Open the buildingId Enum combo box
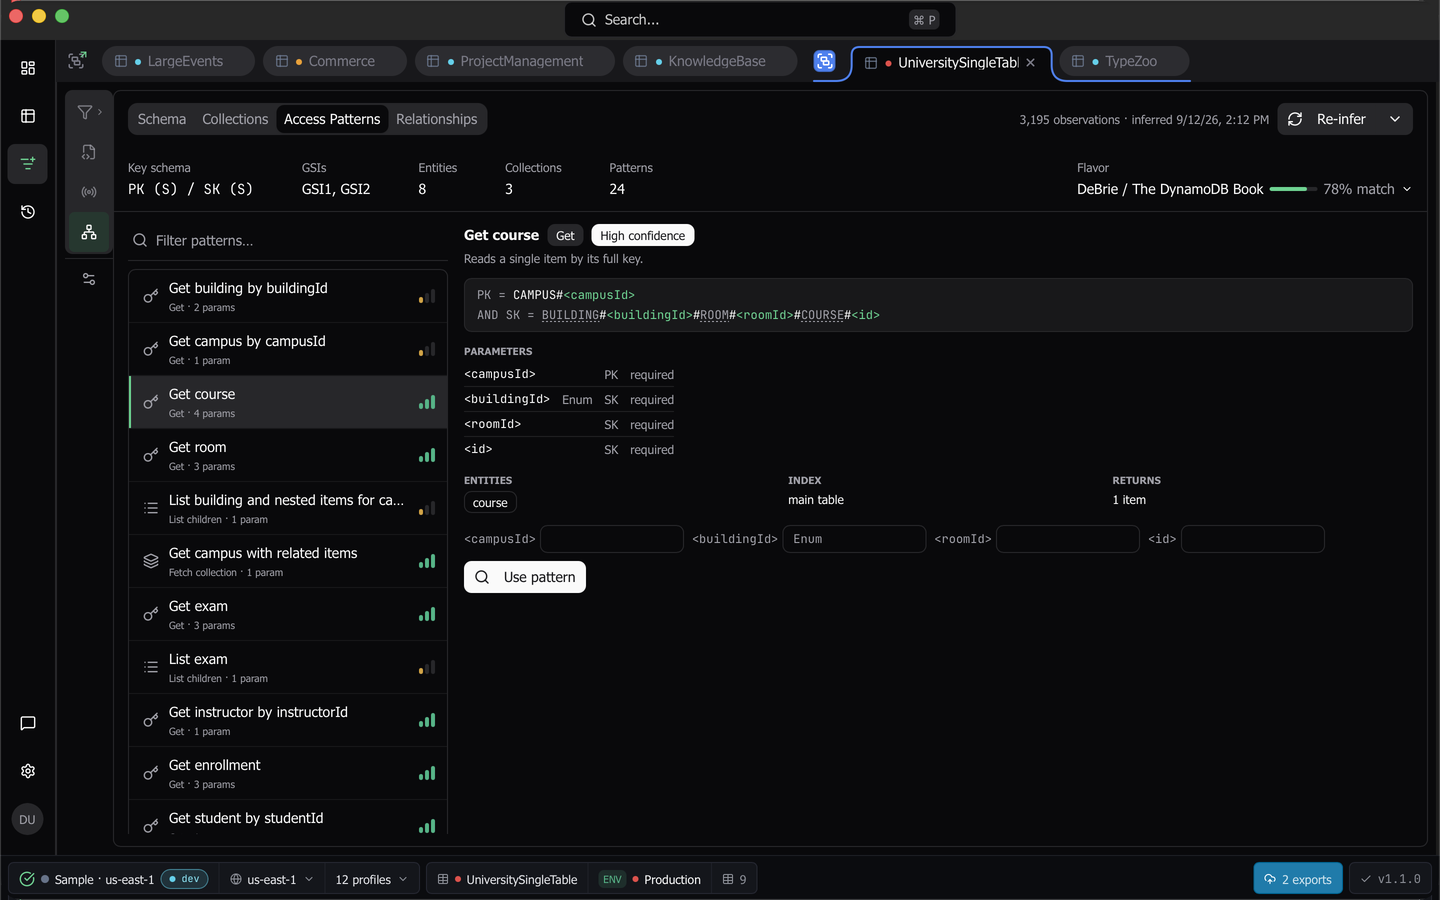1440x900 pixels. (x=854, y=539)
